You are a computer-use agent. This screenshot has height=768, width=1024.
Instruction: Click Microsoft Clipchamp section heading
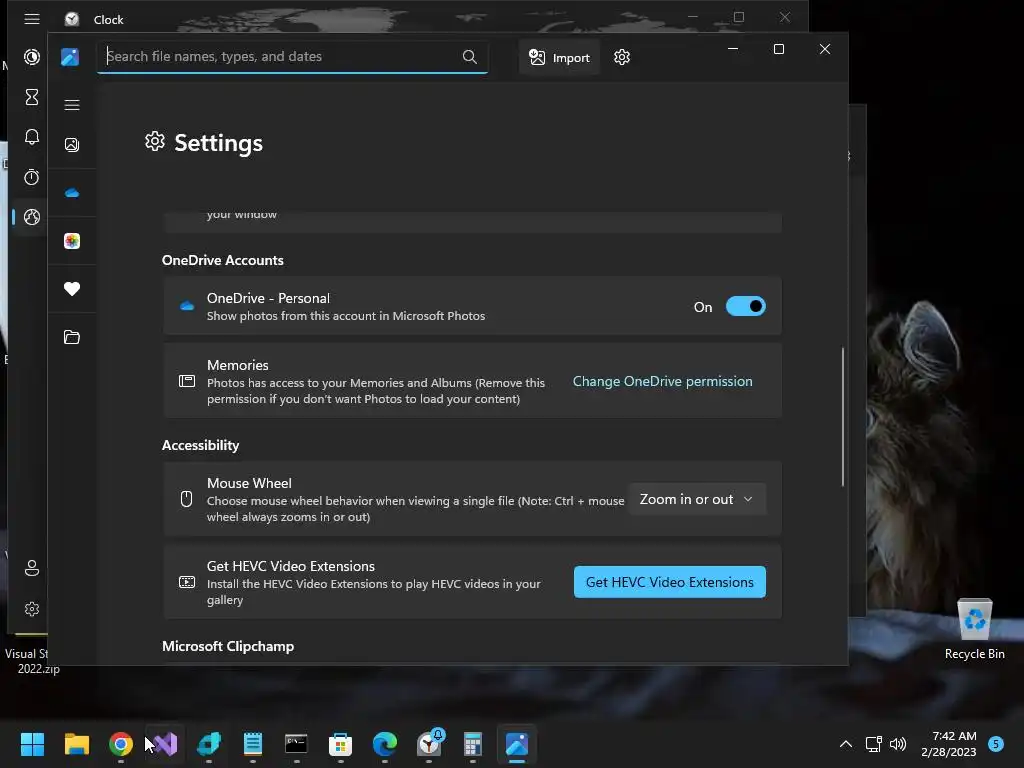pos(228,646)
